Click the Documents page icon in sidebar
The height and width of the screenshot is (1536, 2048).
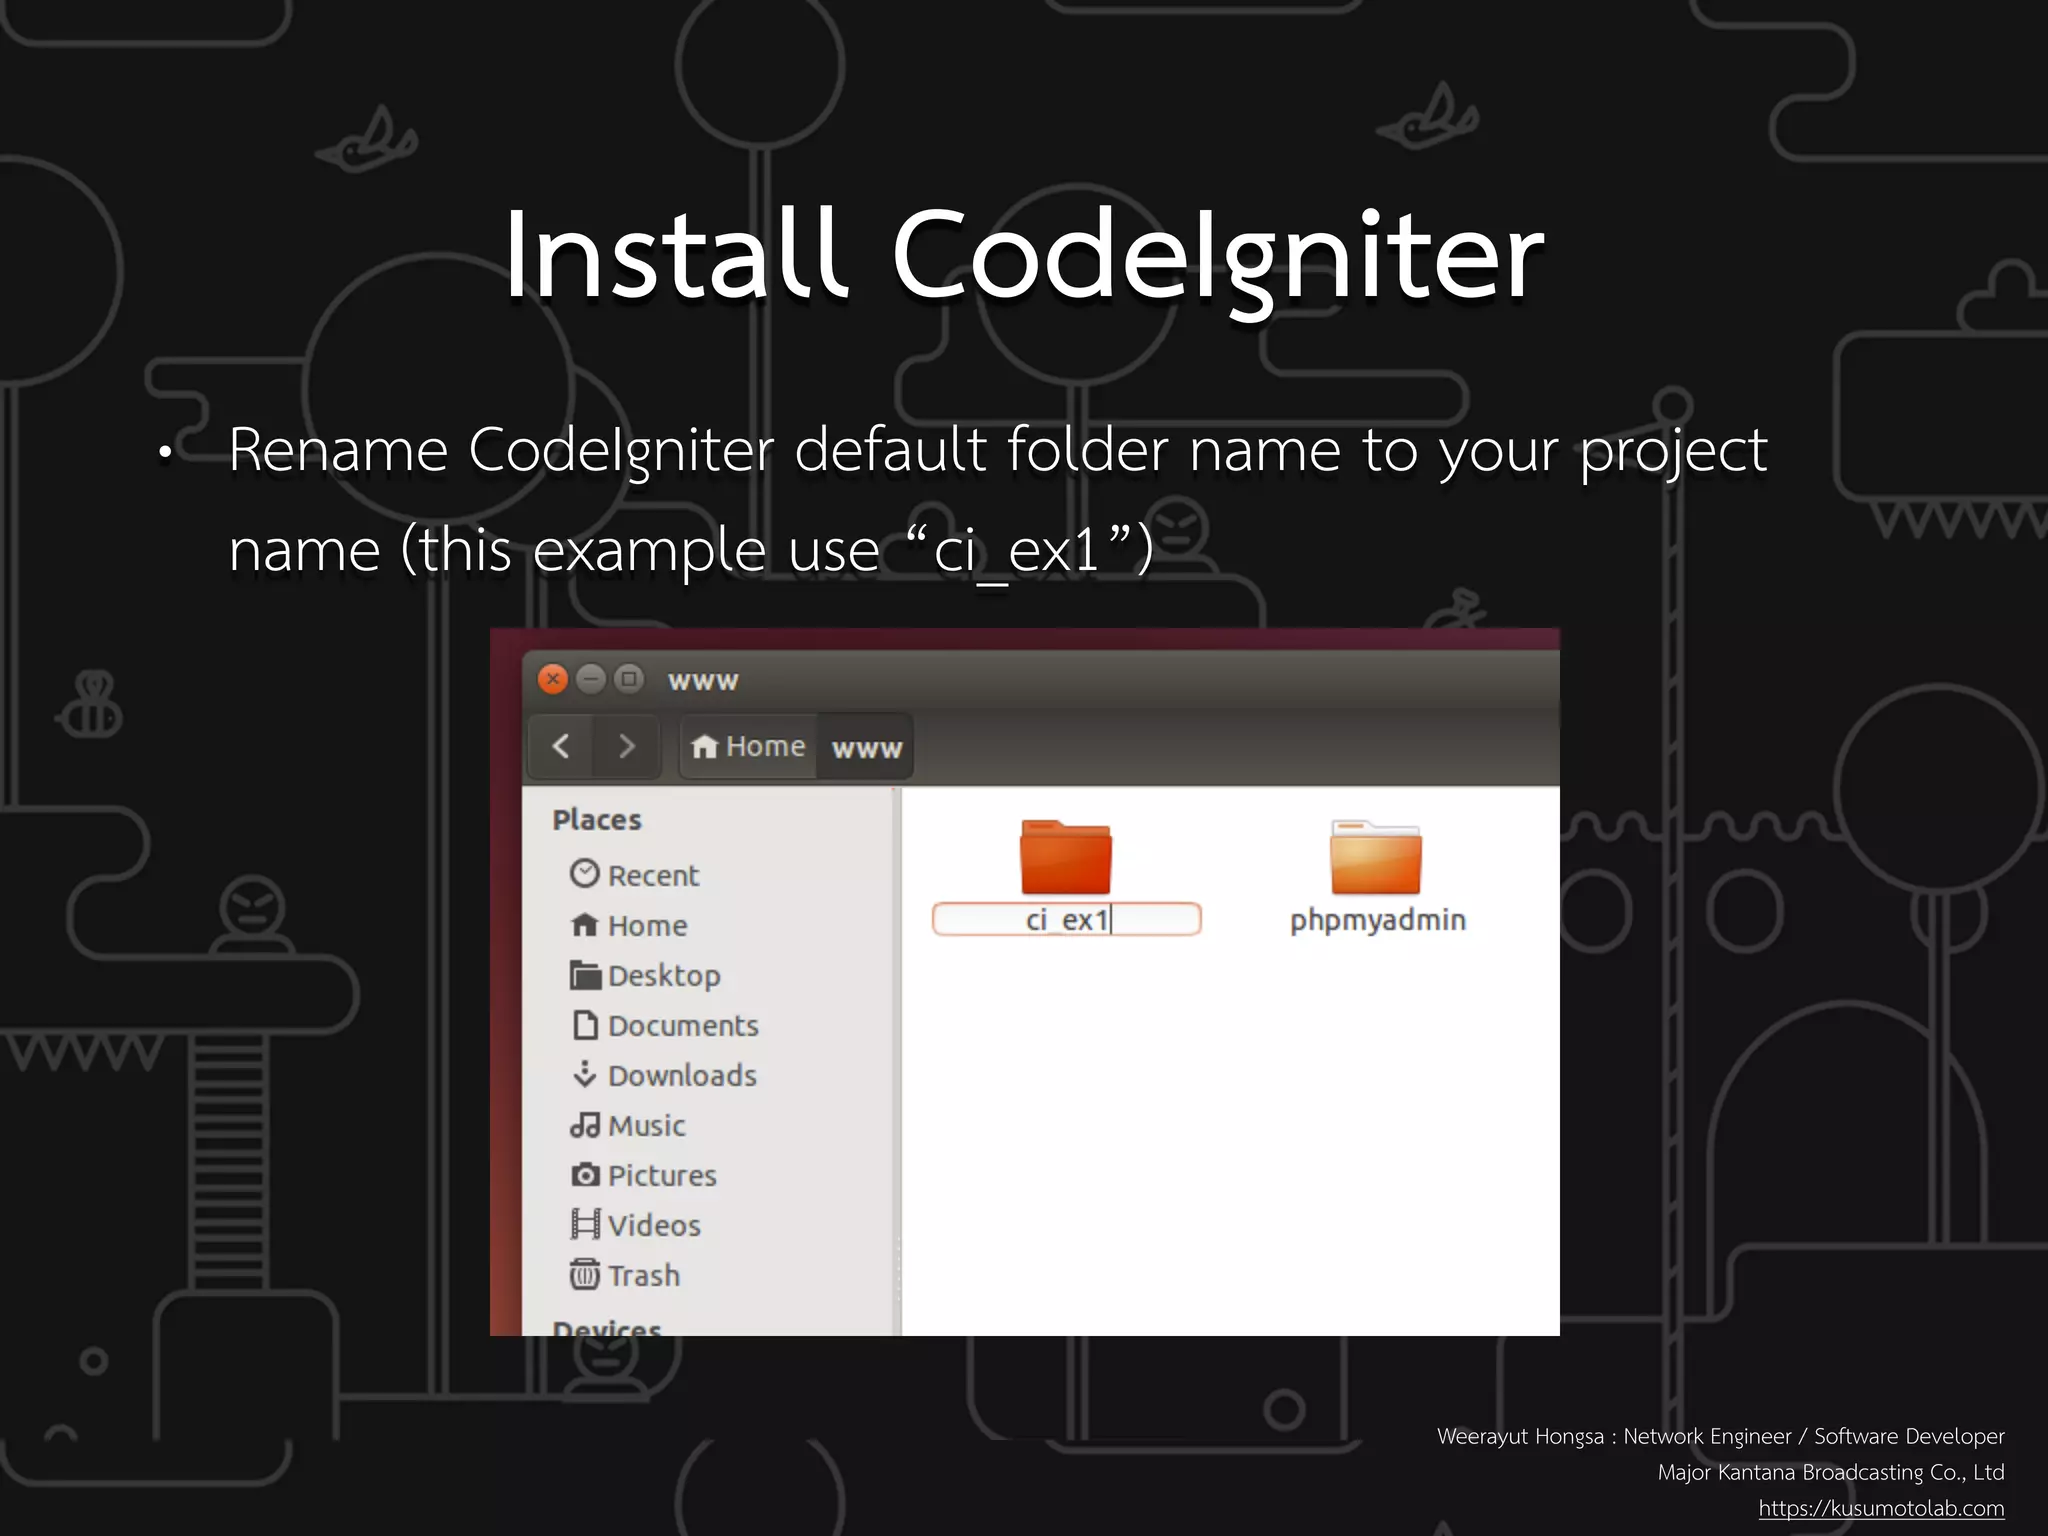pos(585,1025)
